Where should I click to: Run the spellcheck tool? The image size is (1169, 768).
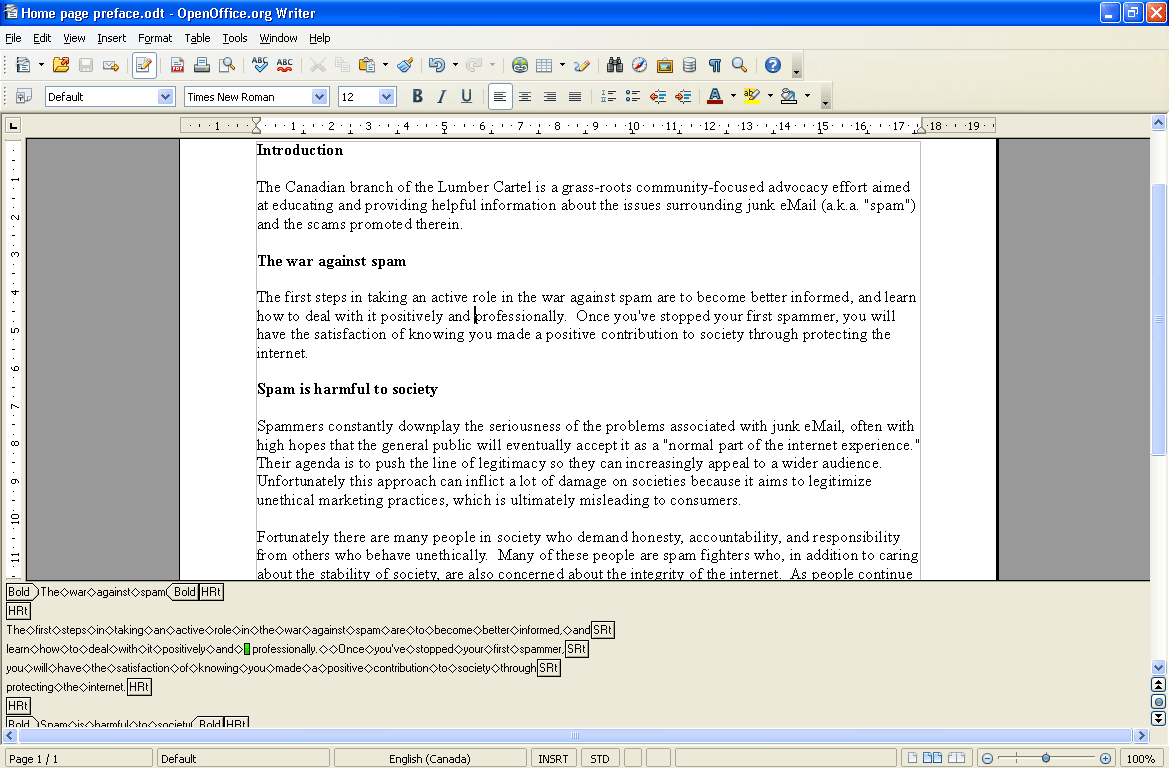pyautogui.click(x=258, y=64)
